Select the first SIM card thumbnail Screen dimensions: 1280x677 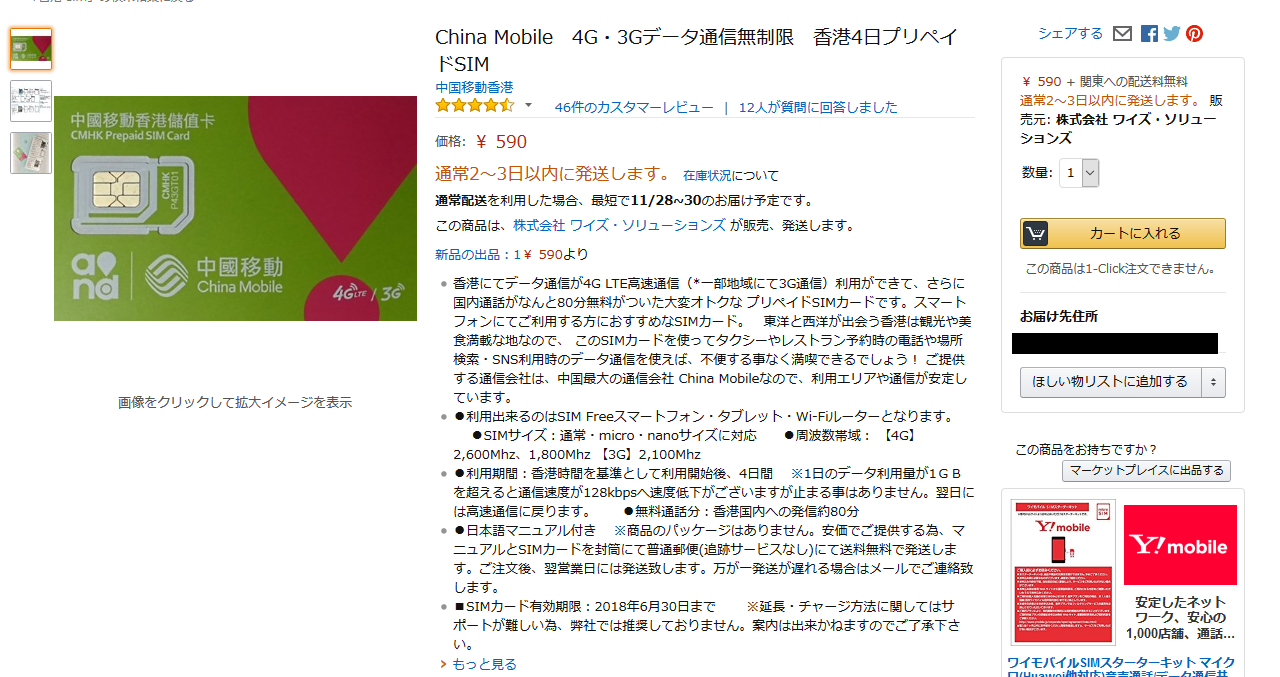coord(31,49)
